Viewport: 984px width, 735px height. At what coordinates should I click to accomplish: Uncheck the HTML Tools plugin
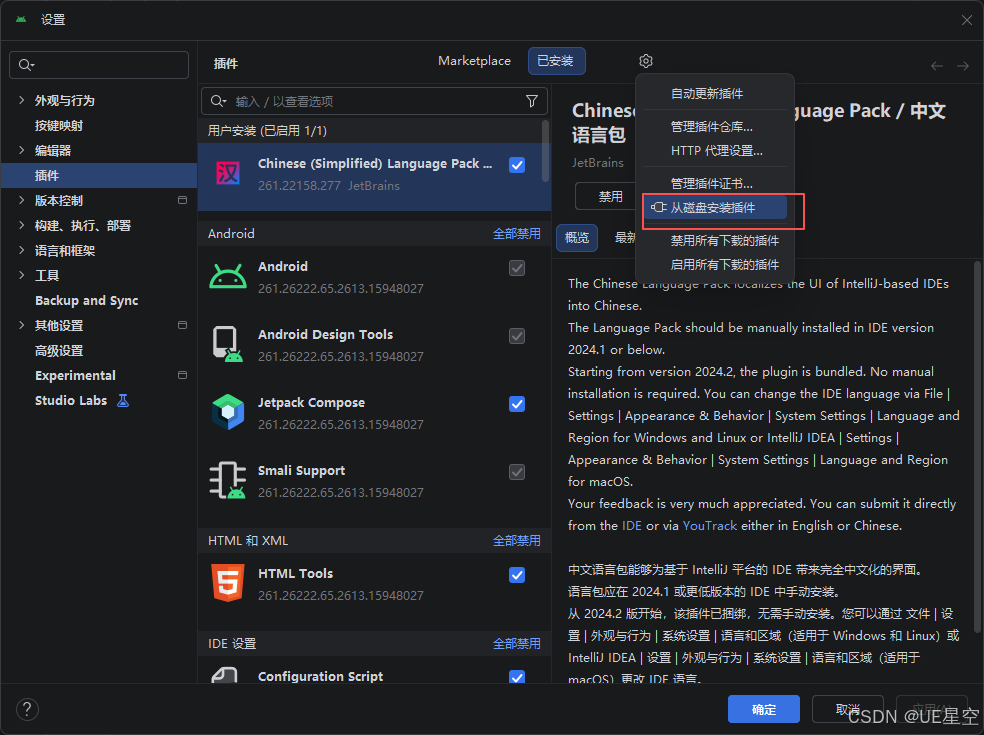517,575
